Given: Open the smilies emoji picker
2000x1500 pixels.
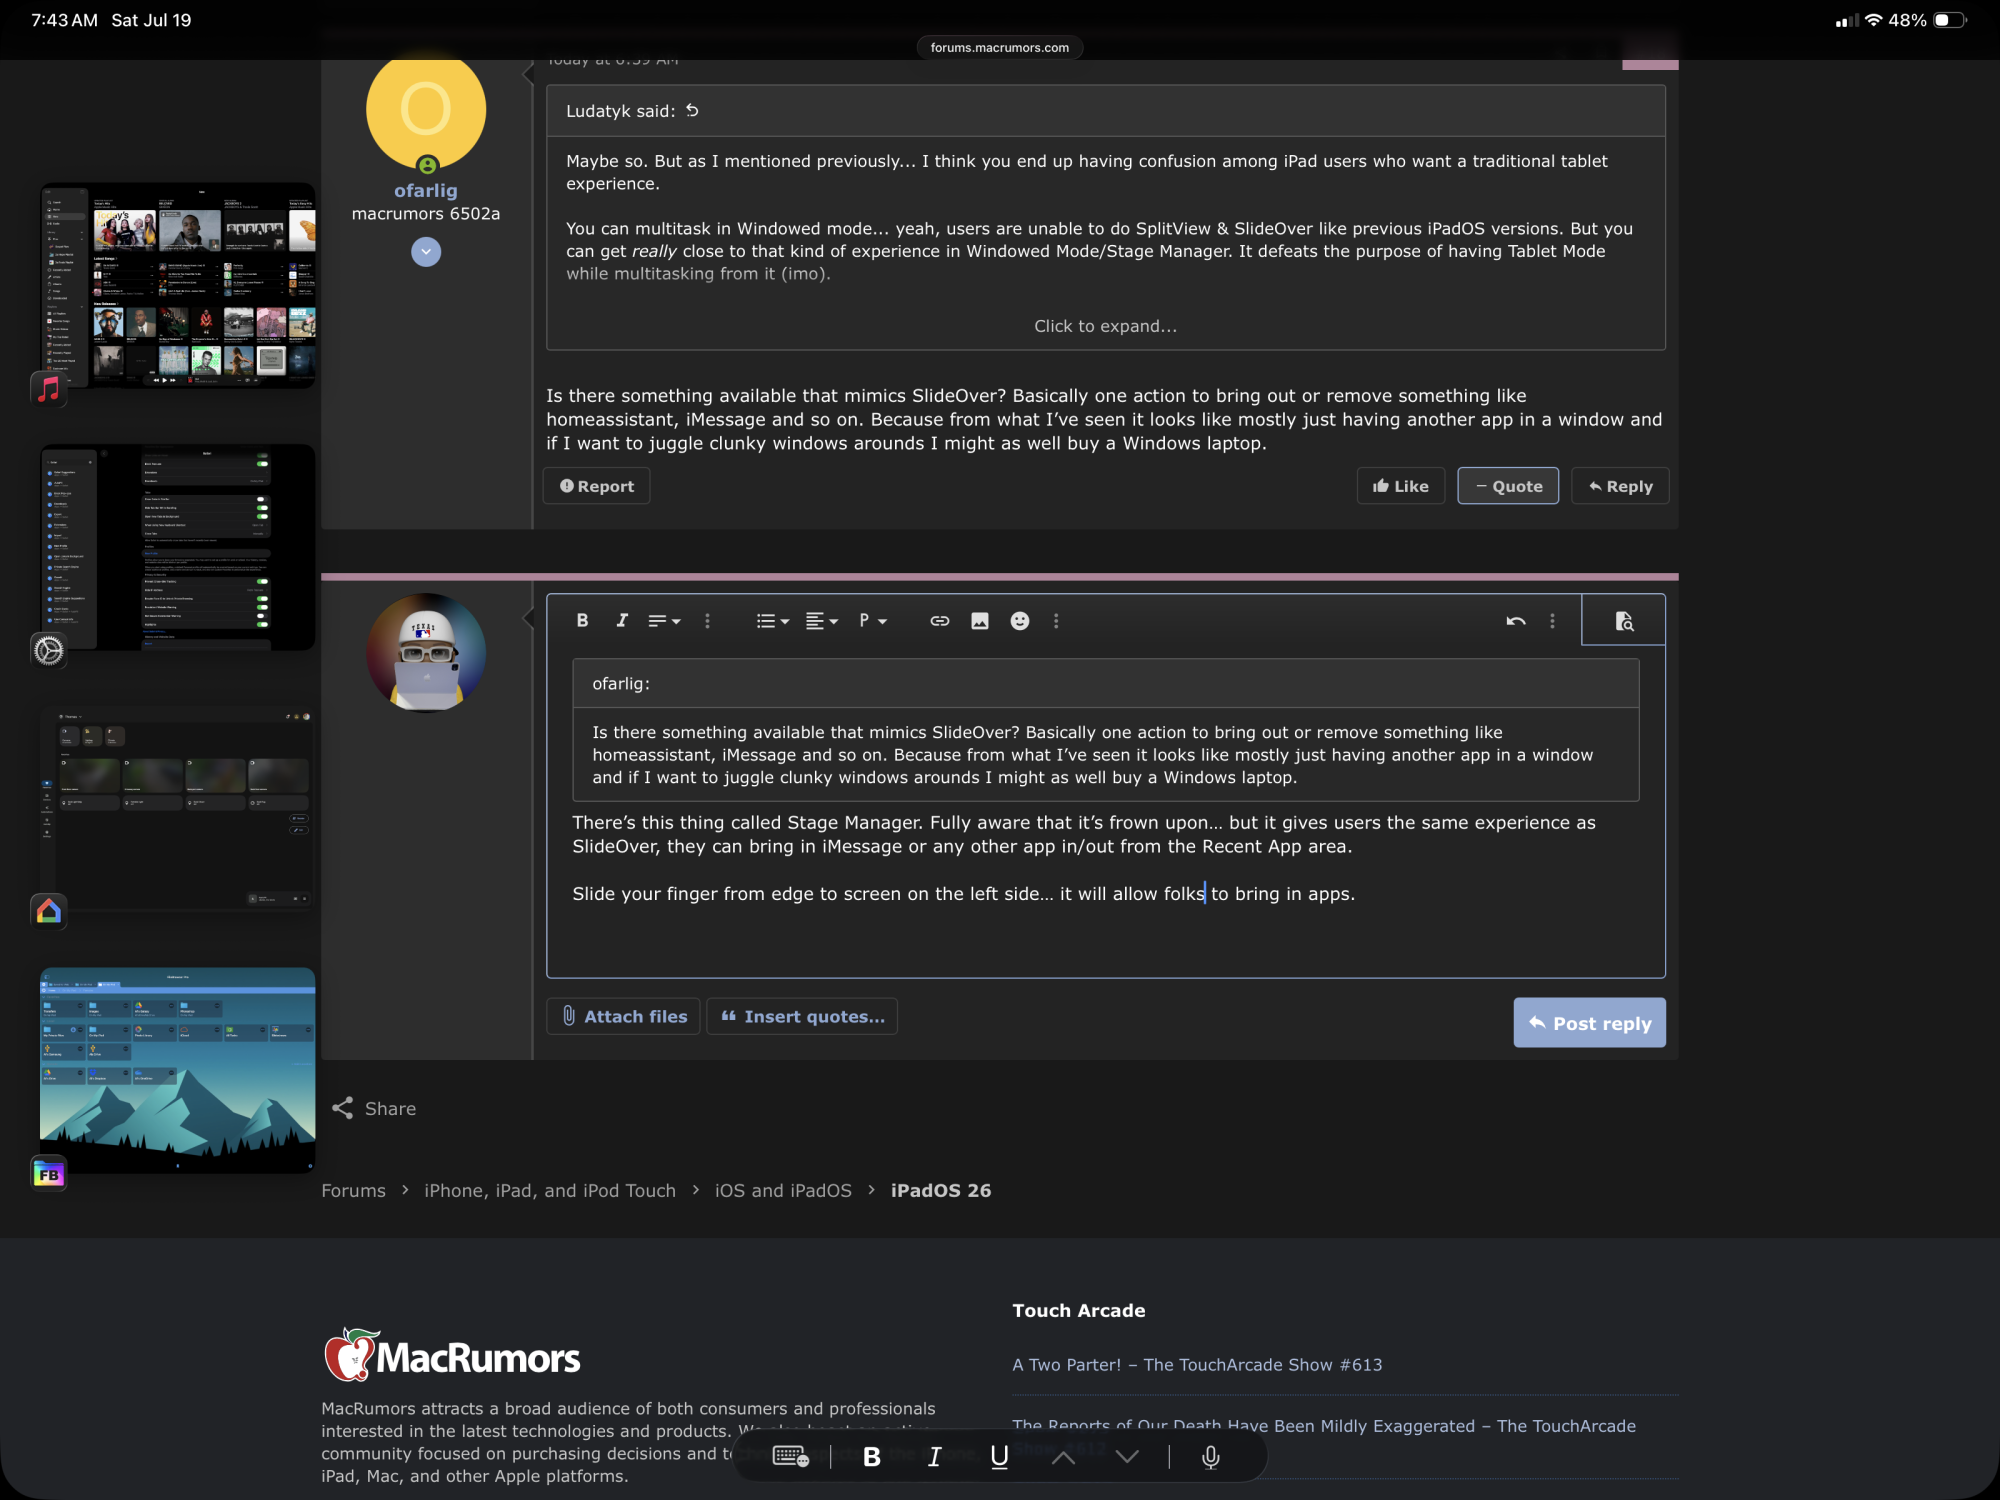Looking at the screenshot, I should [1019, 621].
